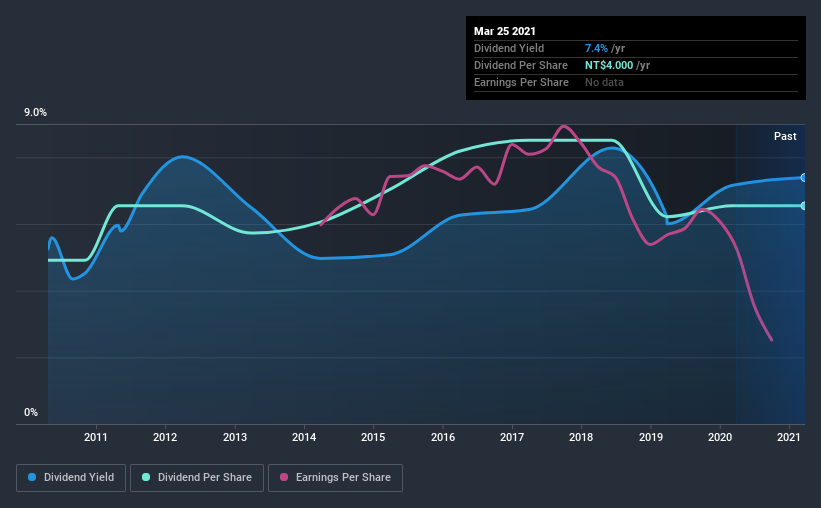Select the blue Dividend Yield endpoint marker

803,178
